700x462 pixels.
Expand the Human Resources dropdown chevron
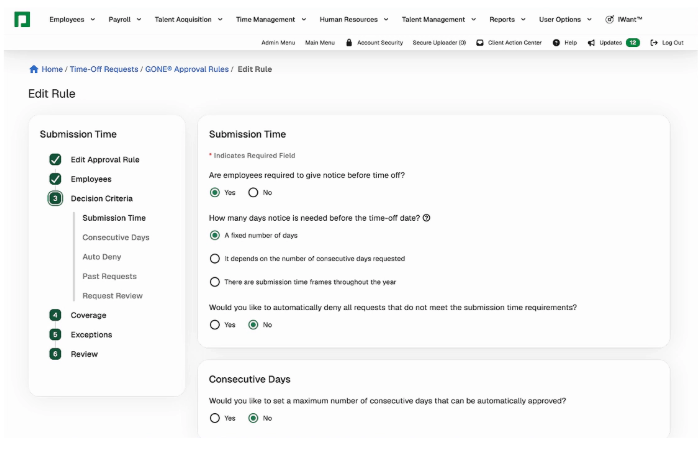[x=386, y=19]
